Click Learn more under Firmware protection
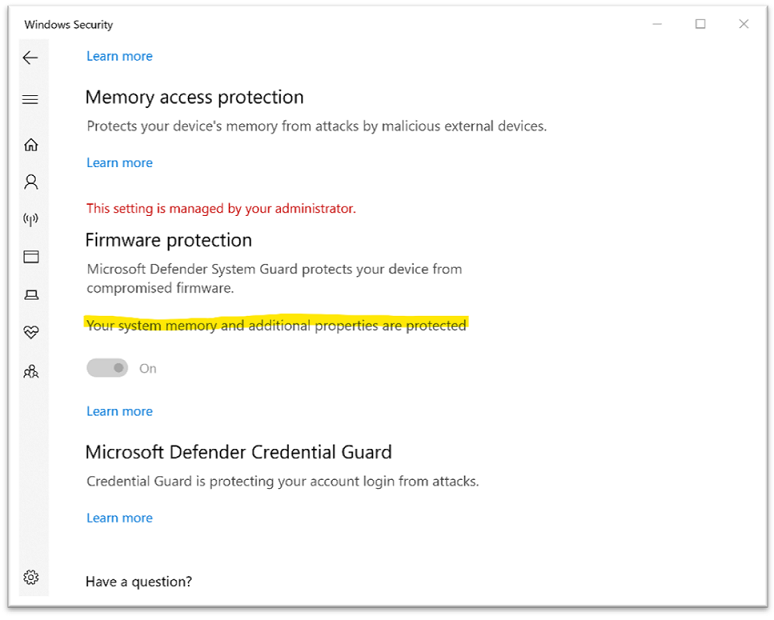Screen dimensions: 774x620 (119, 412)
